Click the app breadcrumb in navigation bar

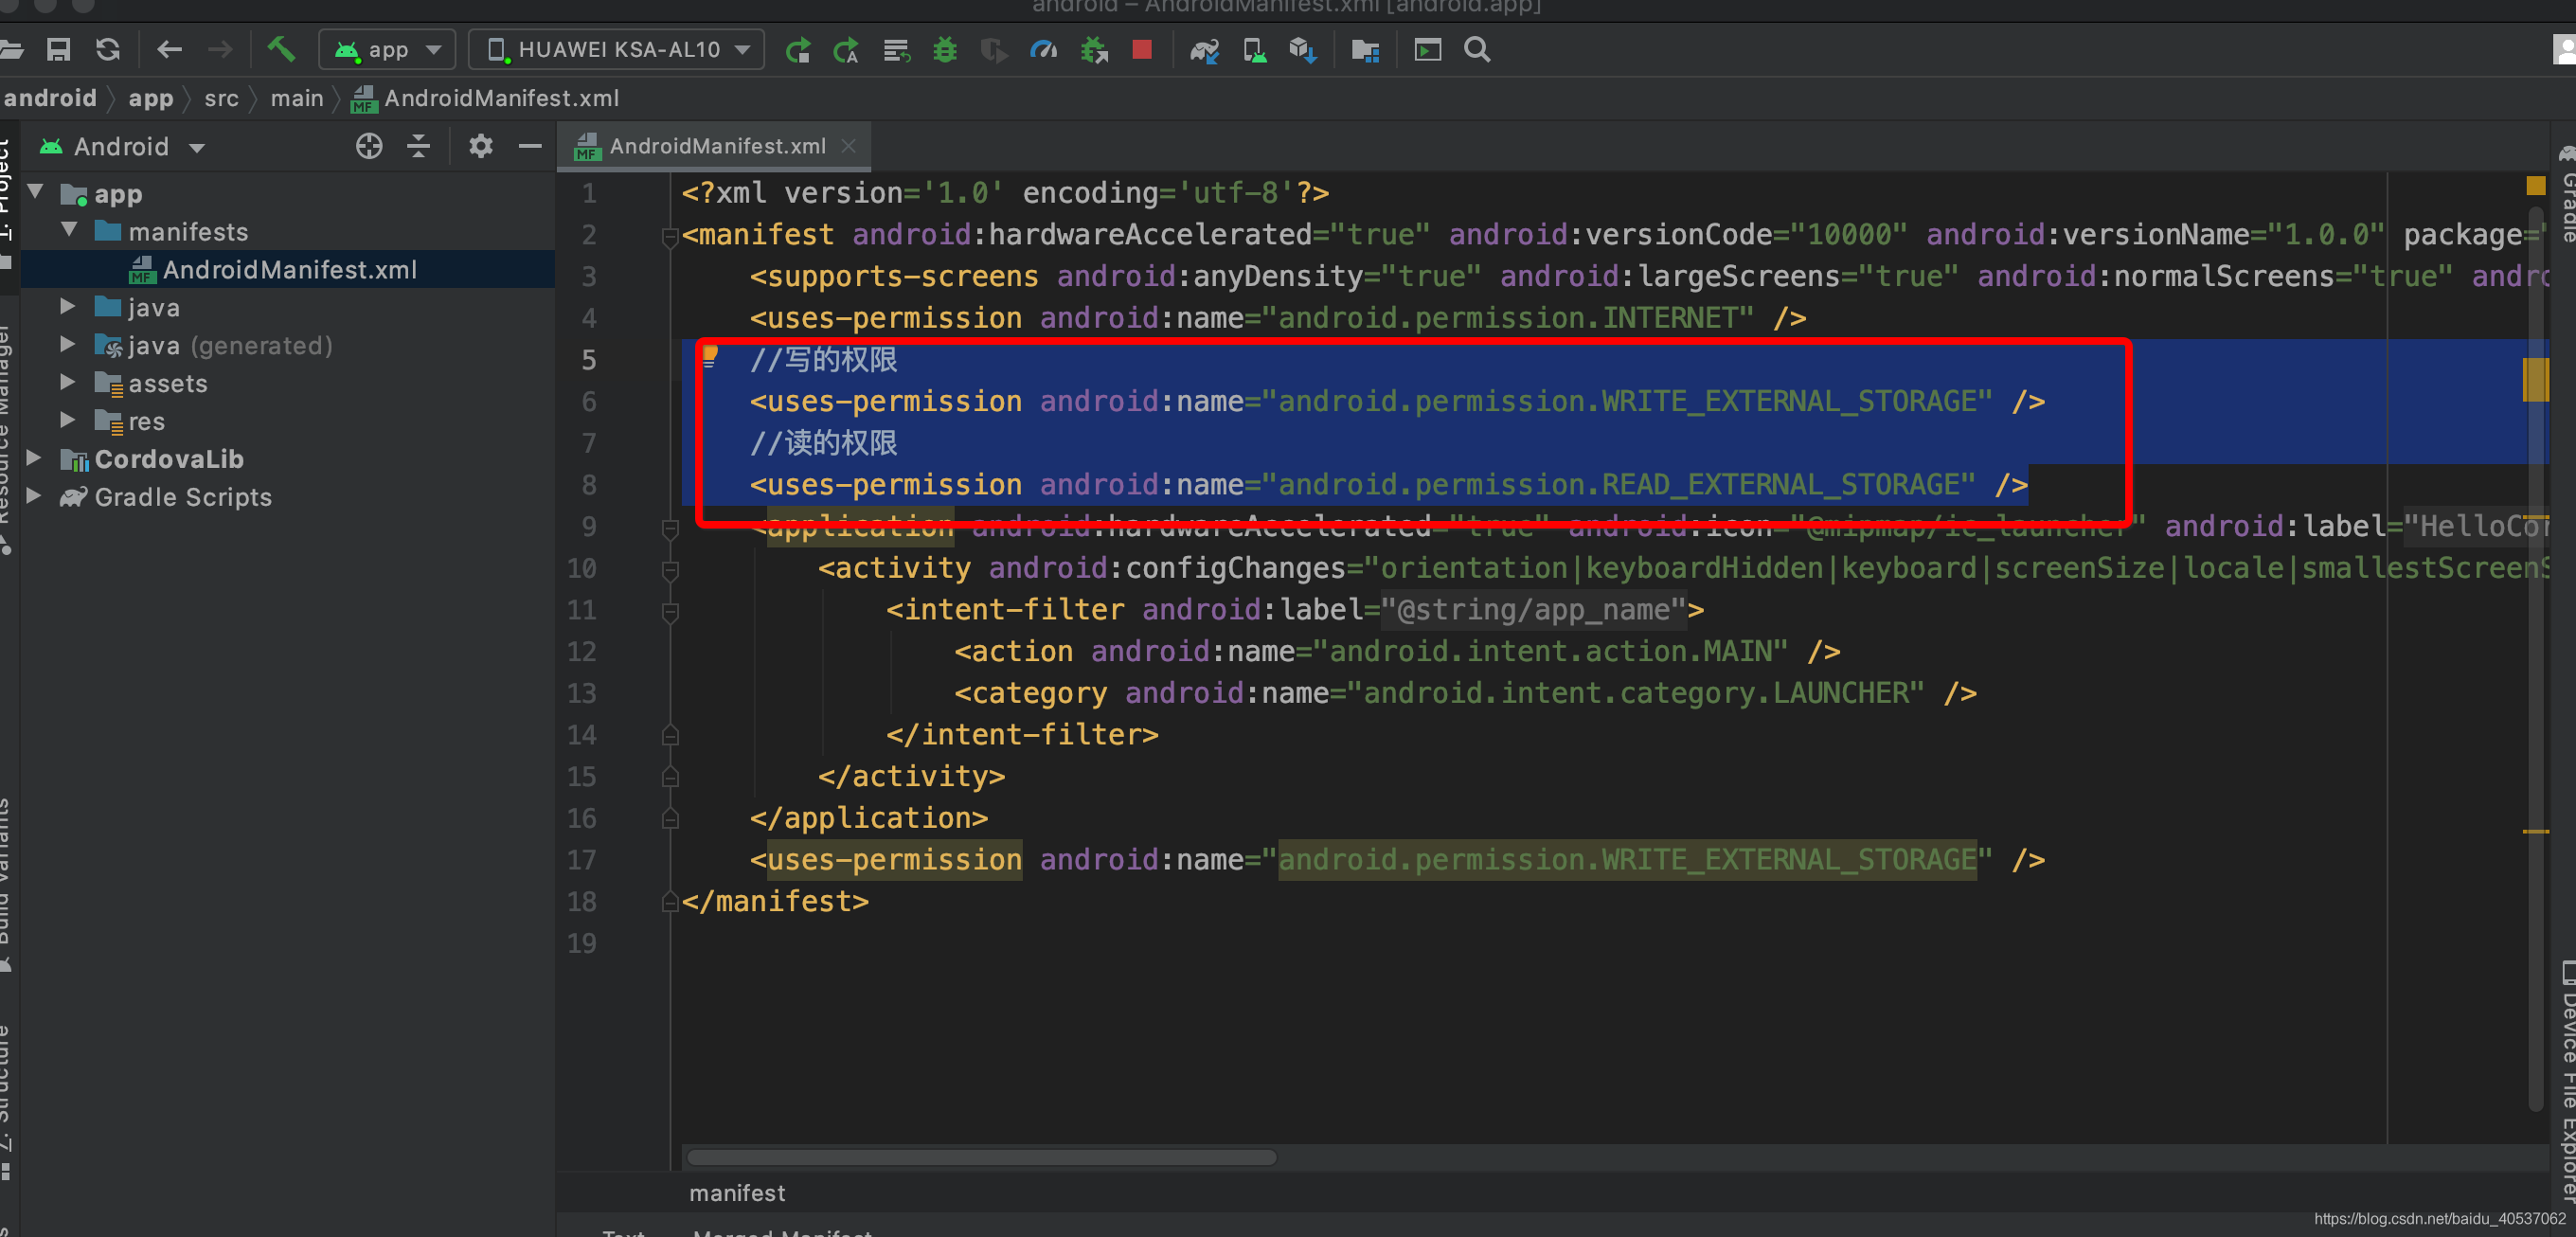[x=151, y=98]
